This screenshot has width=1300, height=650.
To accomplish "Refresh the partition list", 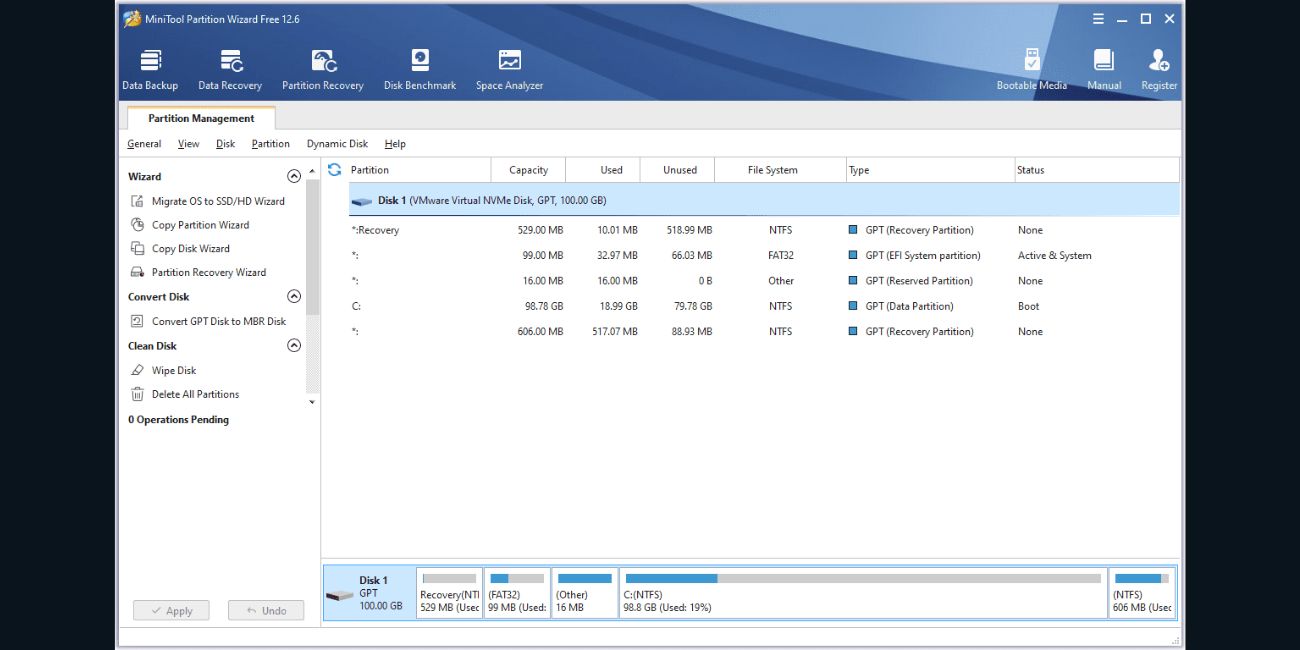I will [x=334, y=169].
